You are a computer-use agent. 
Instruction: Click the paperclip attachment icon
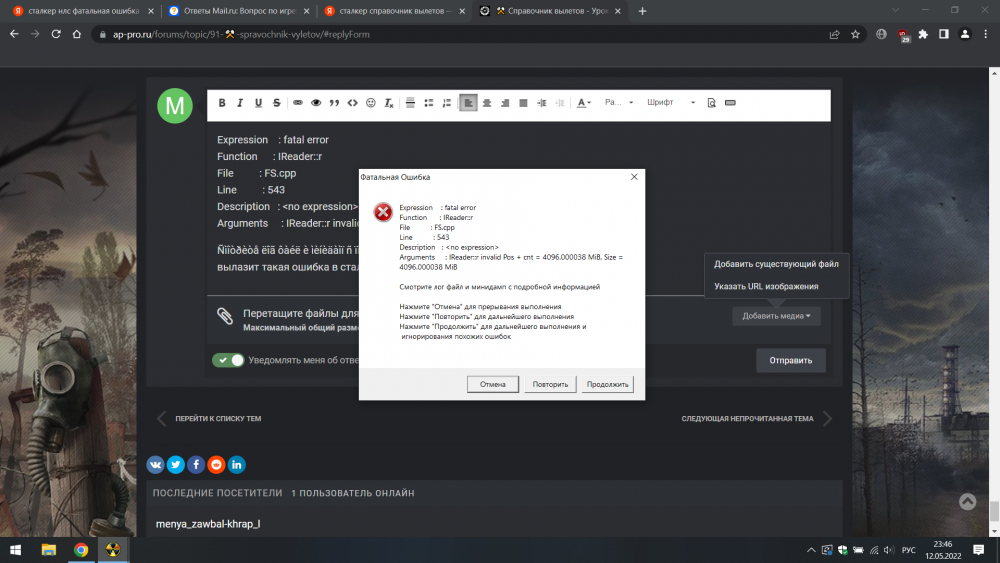point(224,316)
